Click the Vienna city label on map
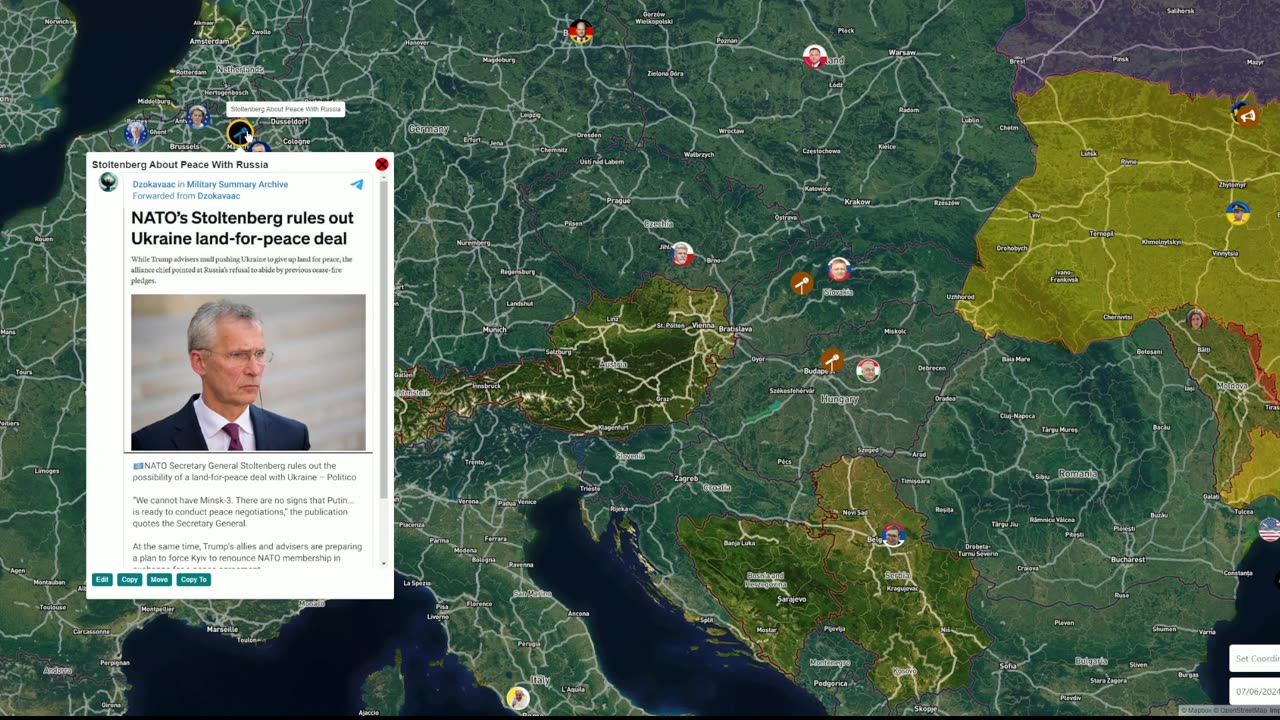 [704, 326]
